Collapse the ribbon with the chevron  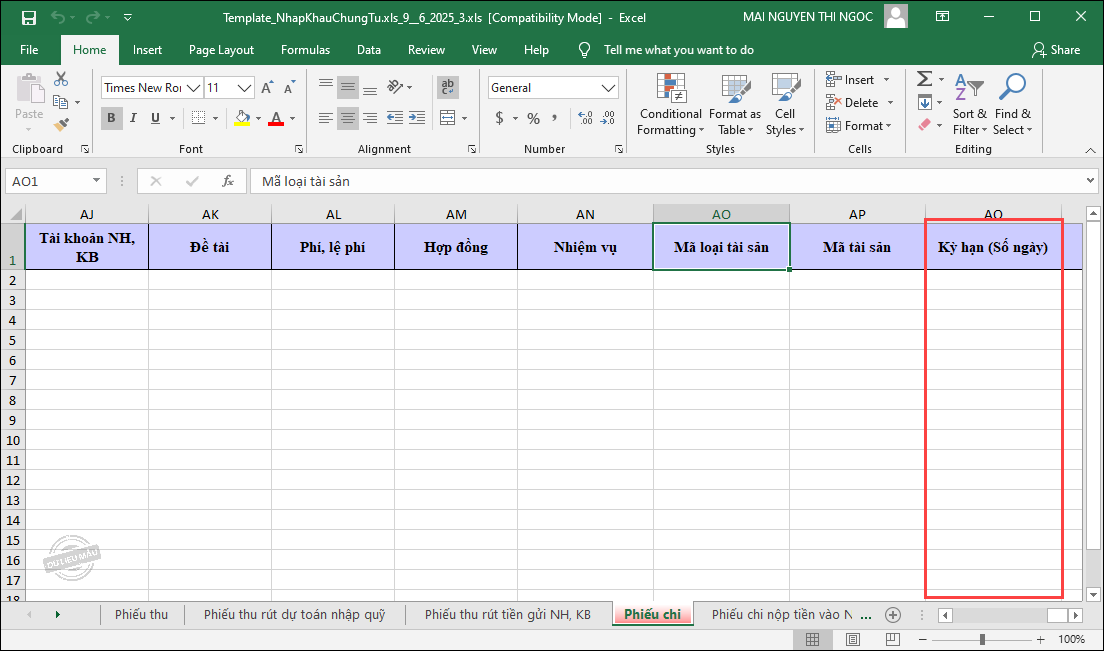pos(1091,150)
